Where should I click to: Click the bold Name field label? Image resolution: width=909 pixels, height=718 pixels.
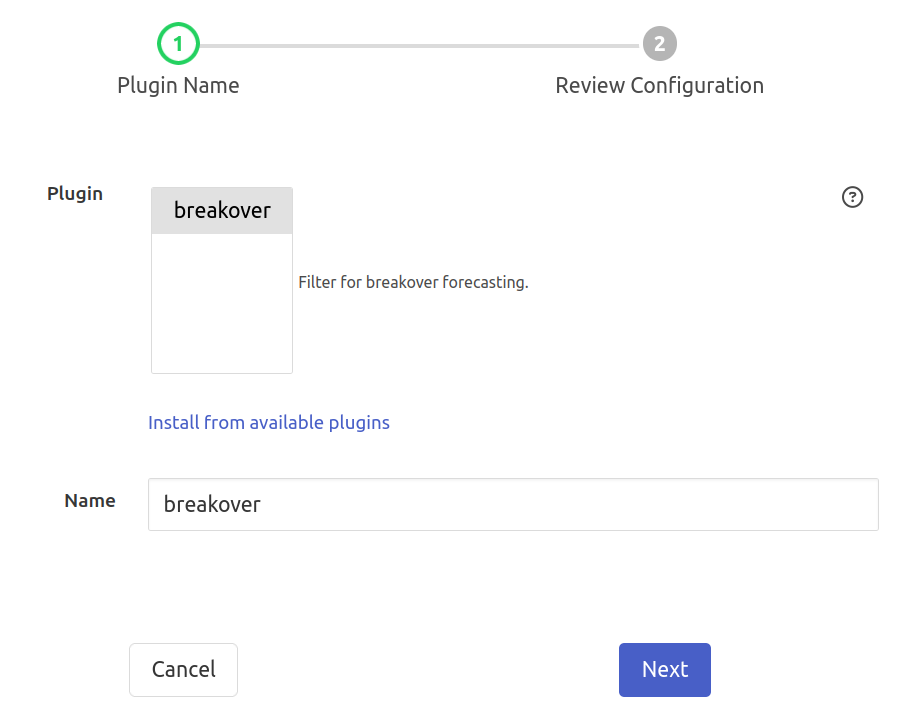coord(90,501)
